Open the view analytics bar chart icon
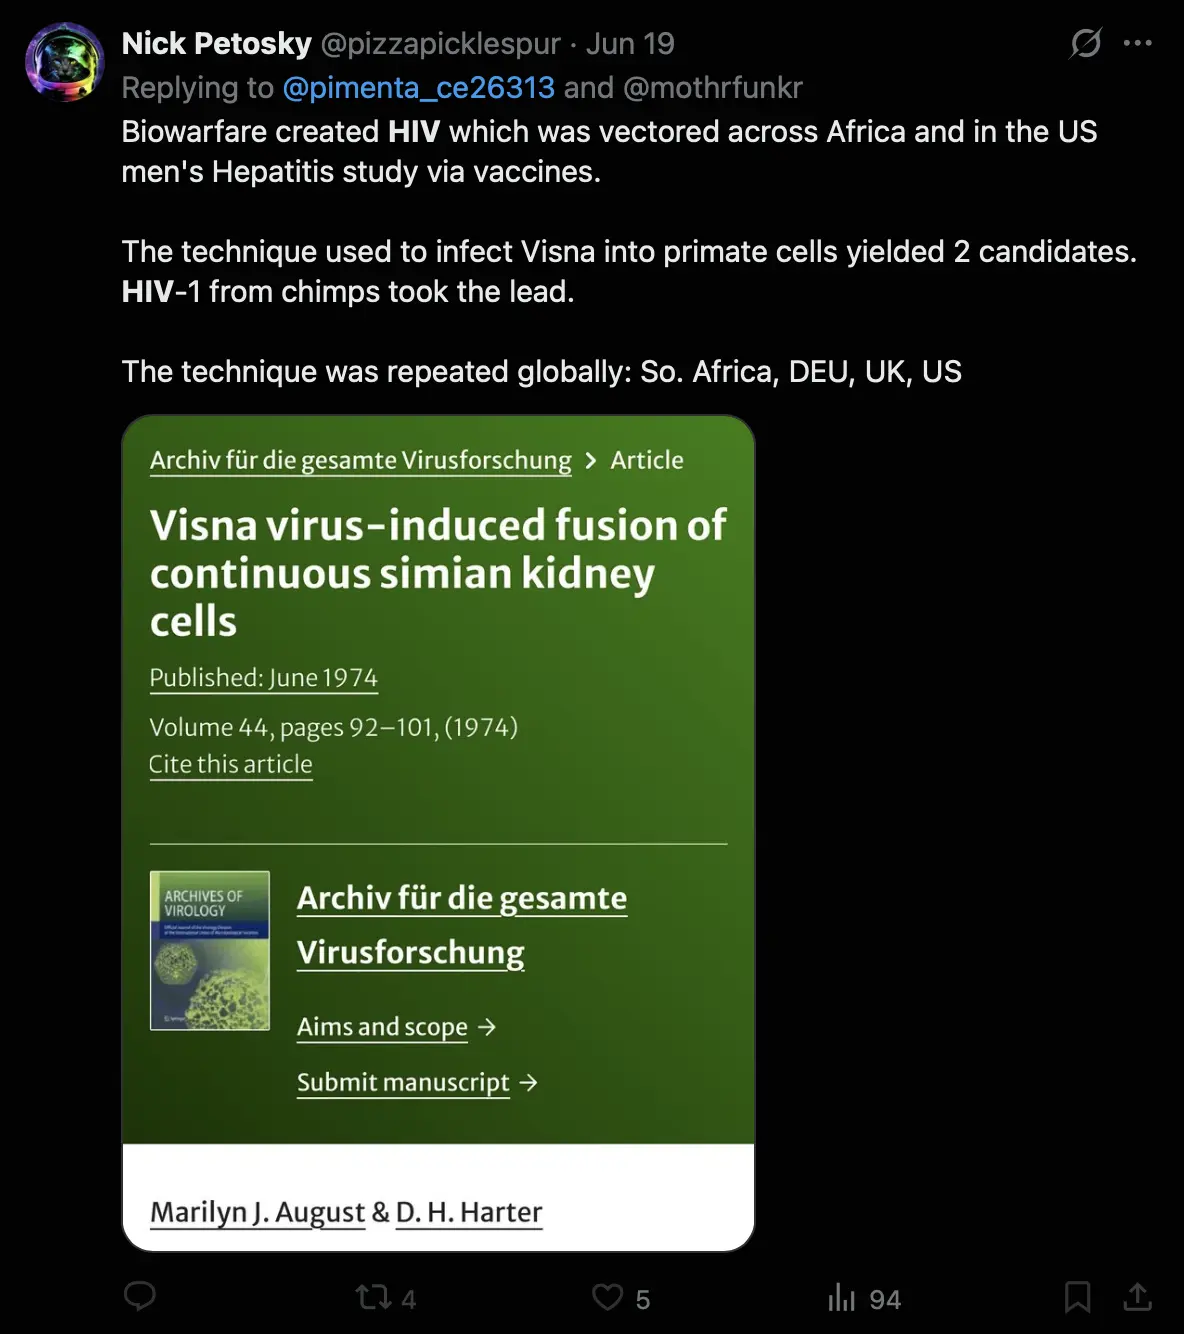Screen dimensions: 1184x1334 click(x=842, y=1298)
